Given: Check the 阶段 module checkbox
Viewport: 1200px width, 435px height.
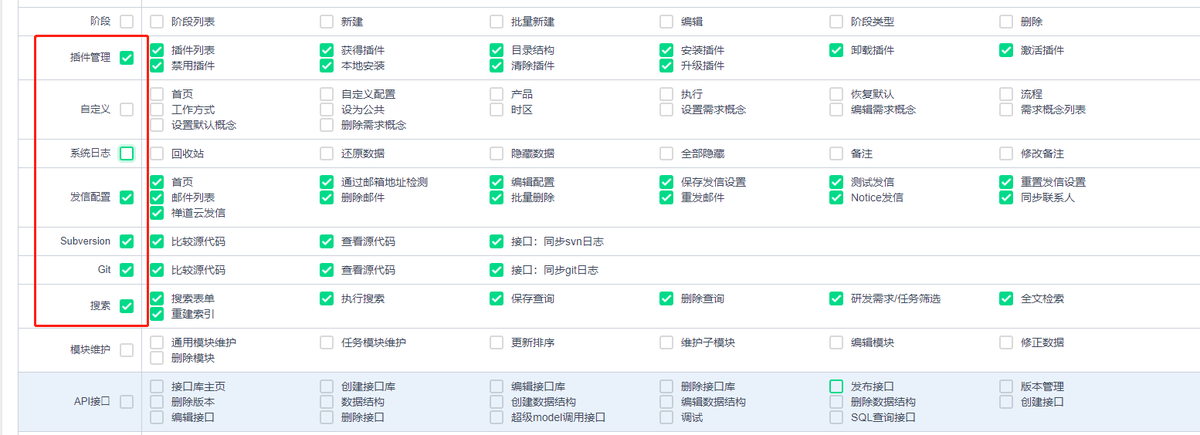Looking at the screenshot, I should tap(126, 21).
